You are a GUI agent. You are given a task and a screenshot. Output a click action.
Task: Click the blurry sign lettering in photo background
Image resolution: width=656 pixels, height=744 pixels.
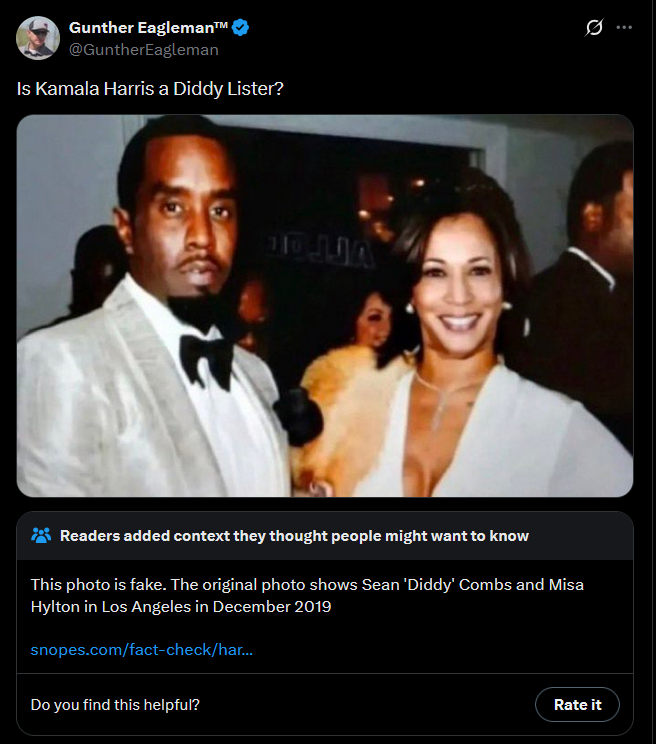pos(322,250)
